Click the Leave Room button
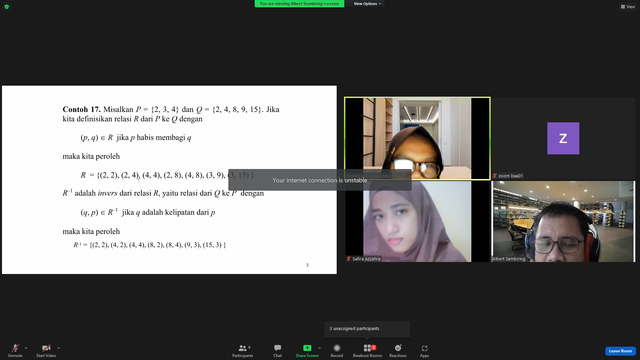The width and height of the screenshot is (640, 360). pyautogui.click(x=620, y=351)
